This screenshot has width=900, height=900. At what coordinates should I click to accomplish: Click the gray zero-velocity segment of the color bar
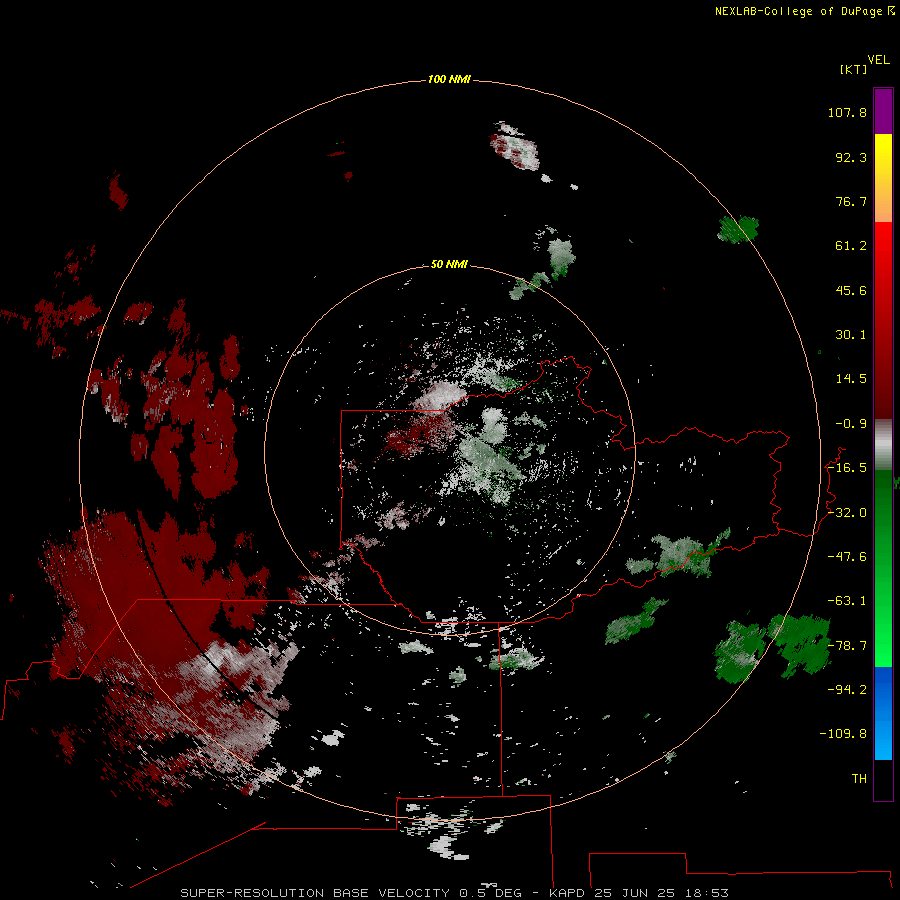(883, 445)
